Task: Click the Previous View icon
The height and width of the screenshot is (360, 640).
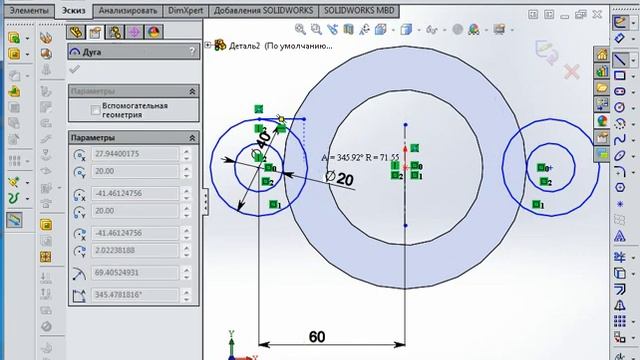Action: pos(333,29)
